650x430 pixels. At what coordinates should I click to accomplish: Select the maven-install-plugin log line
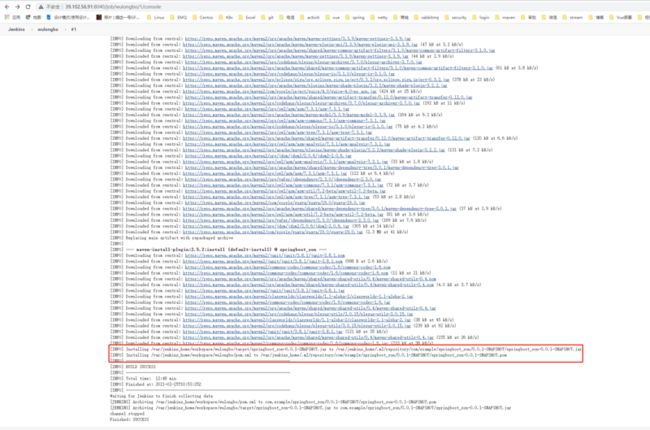click(218, 250)
